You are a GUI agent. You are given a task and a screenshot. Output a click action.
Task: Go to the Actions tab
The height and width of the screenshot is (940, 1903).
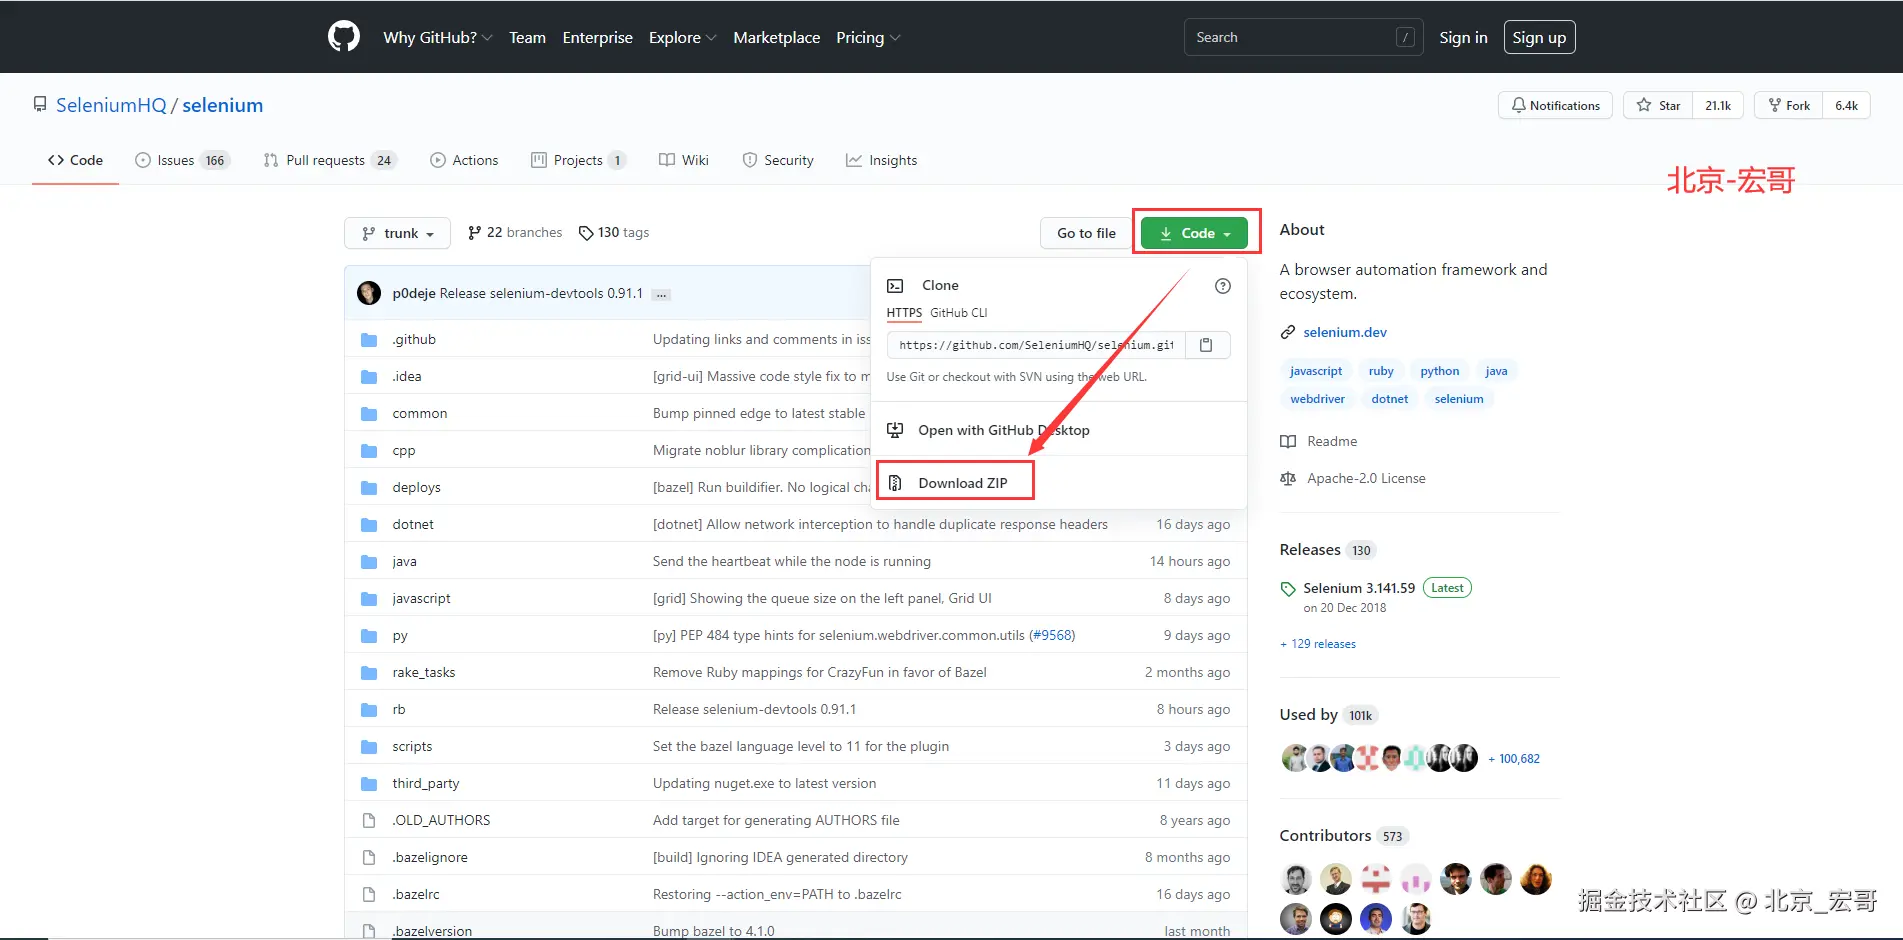pos(464,160)
